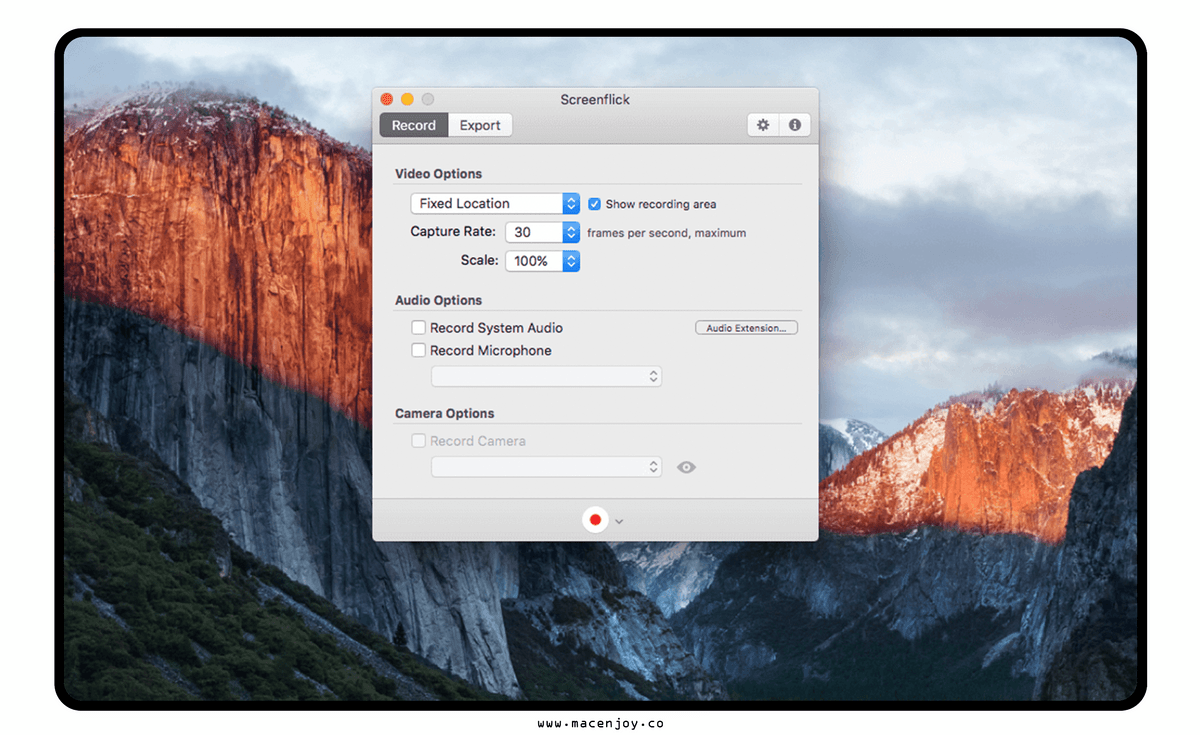Enable Record System Audio checkbox

pyautogui.click(x=419, y=328)
